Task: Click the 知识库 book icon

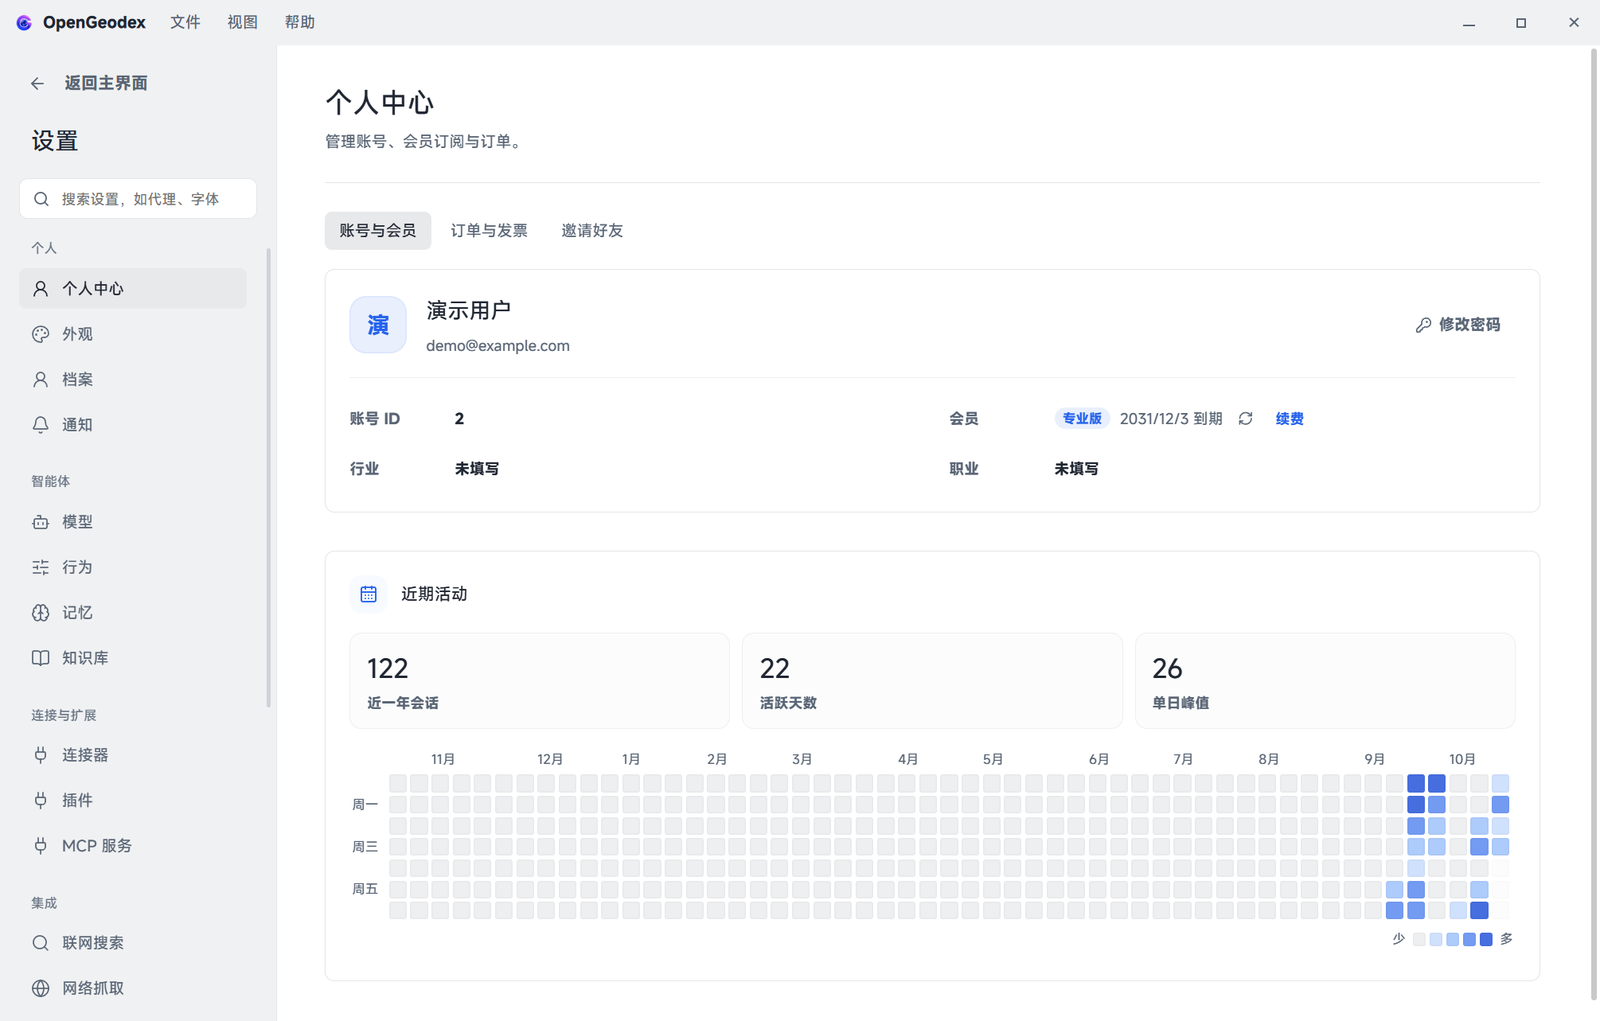Action: [x=40, y=658]
